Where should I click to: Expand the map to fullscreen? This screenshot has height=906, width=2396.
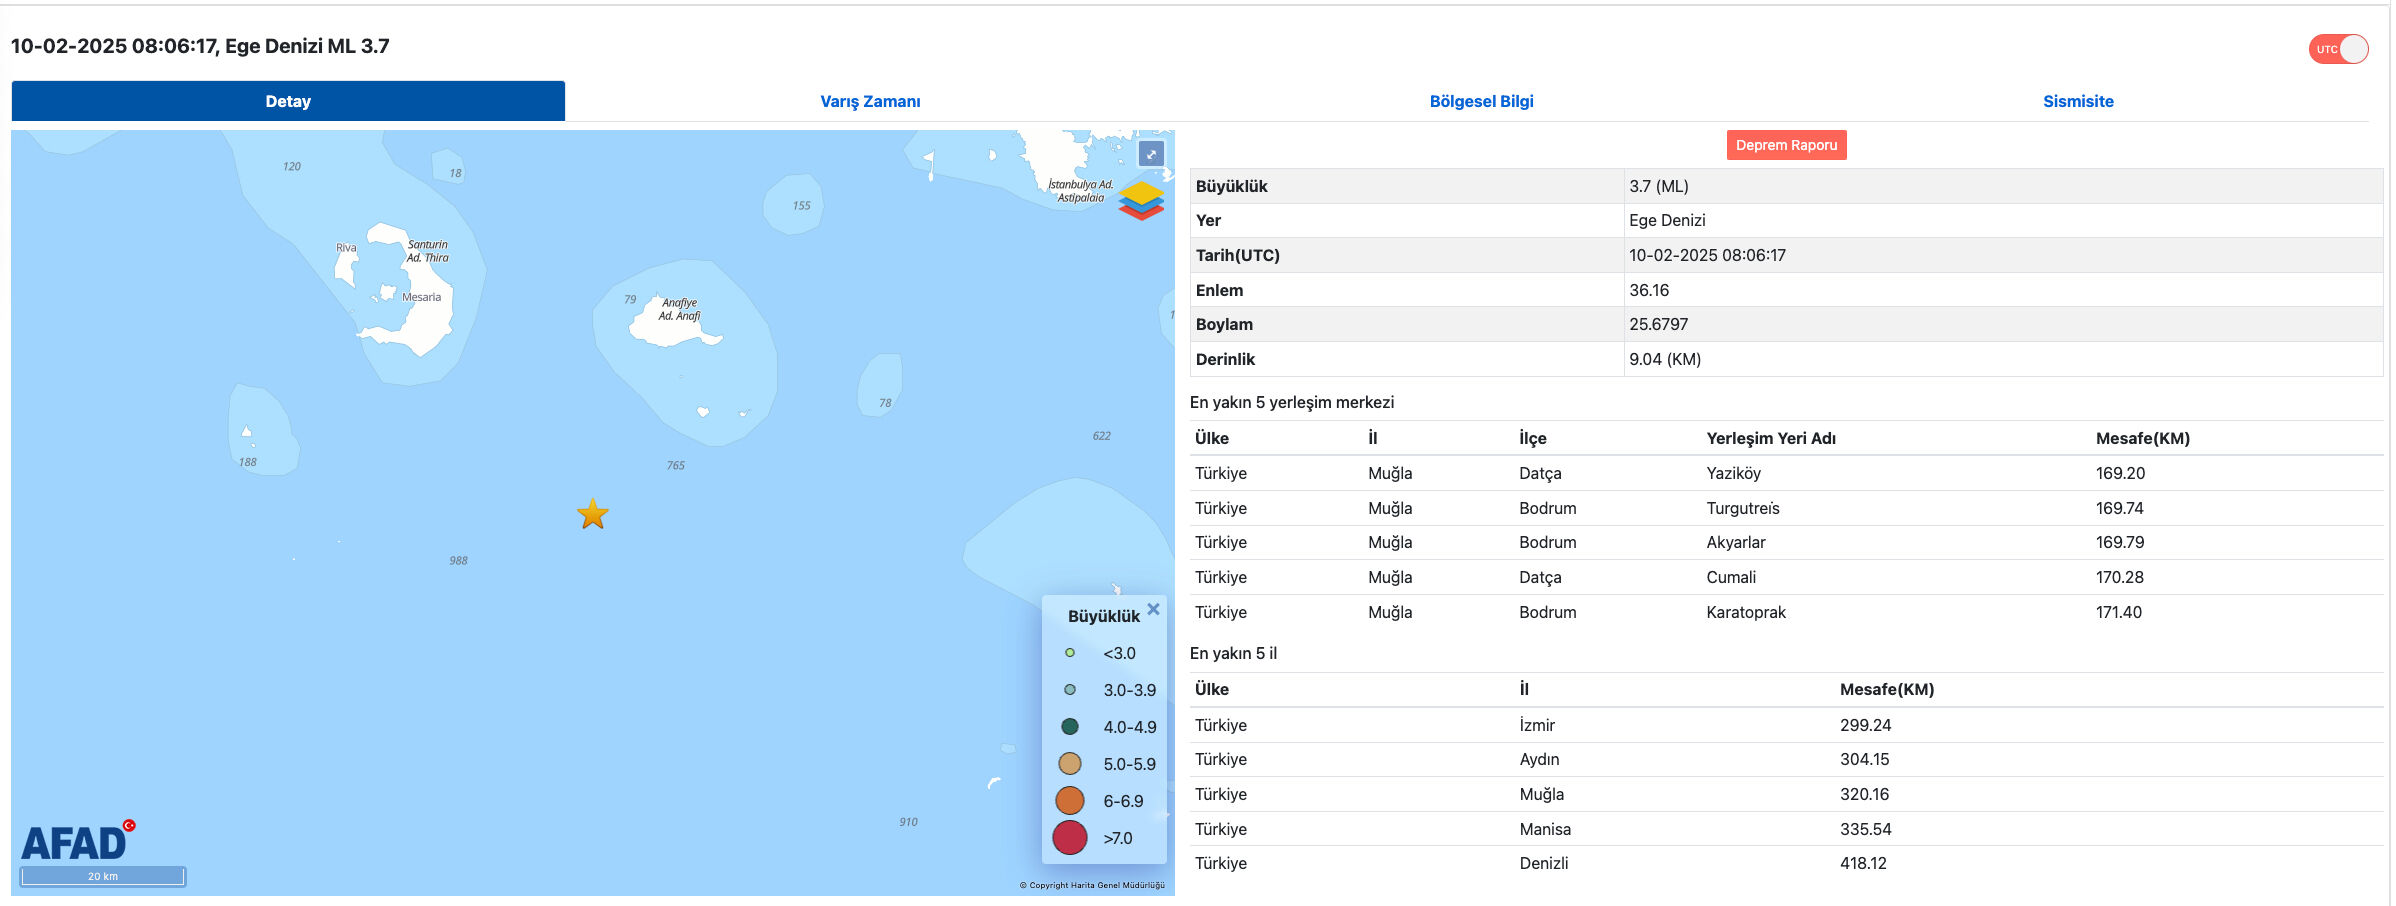[x=1151, y=154]
